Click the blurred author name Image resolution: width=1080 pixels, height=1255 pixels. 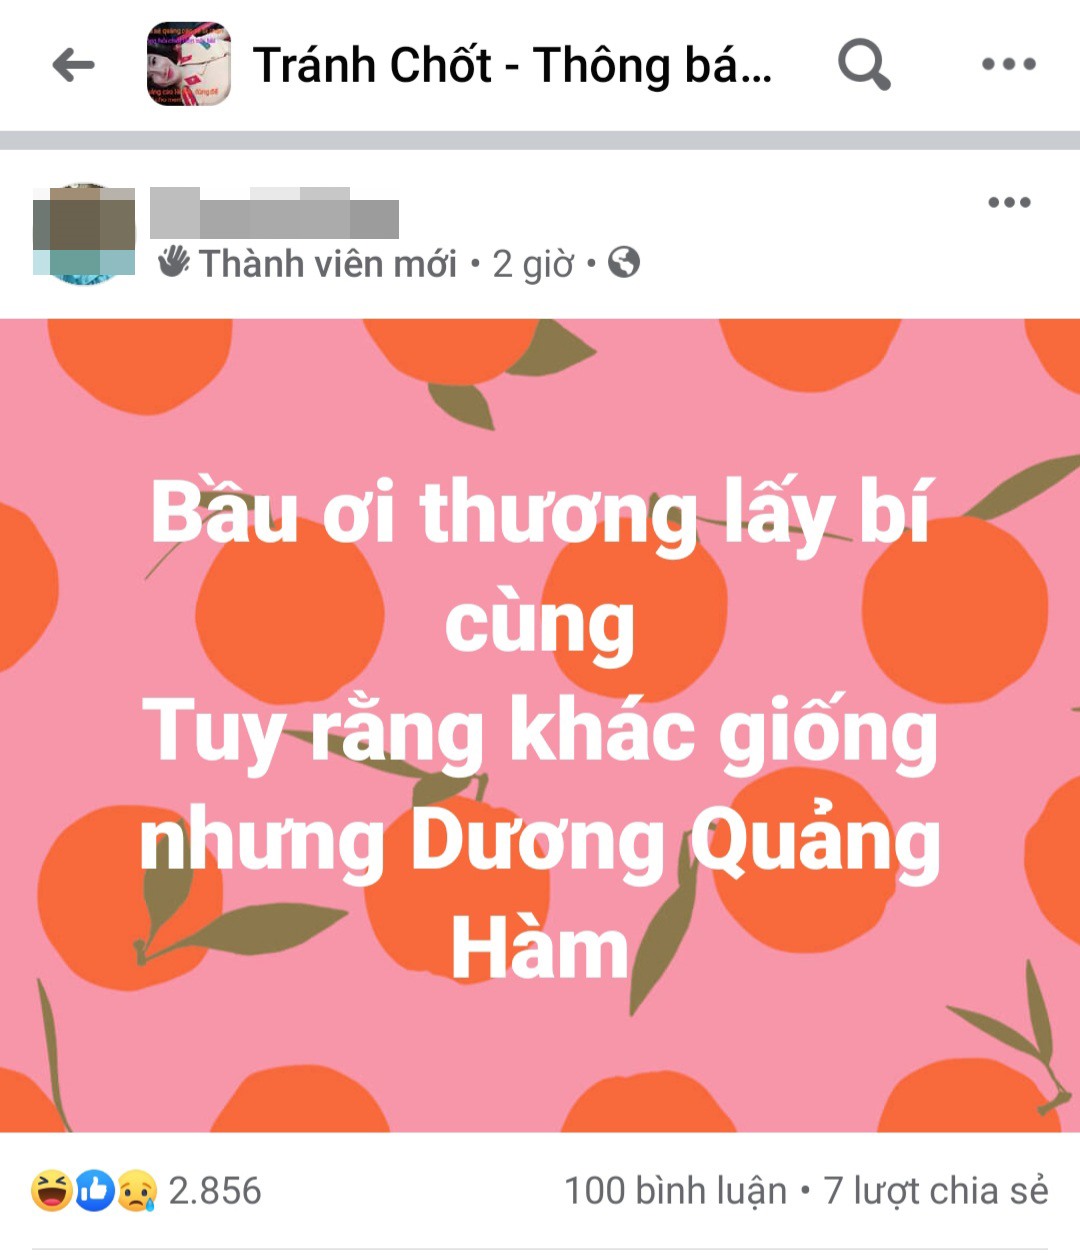click(x=274, y=213)
